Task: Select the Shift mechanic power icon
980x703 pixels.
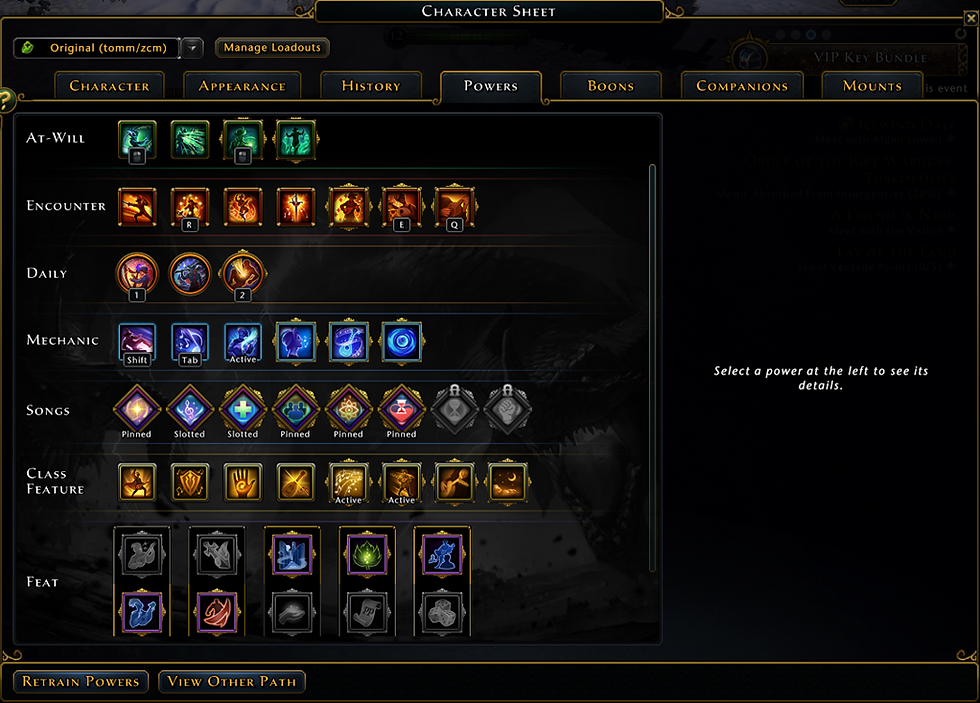Action: pos(137,342)
